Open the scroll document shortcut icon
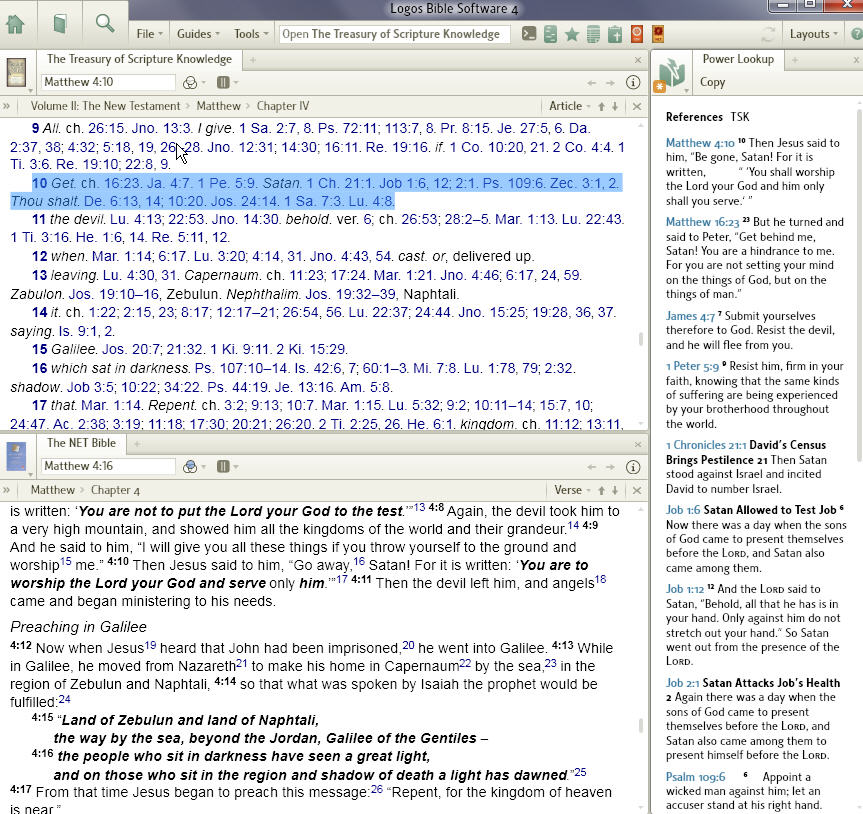The height and width of the screenshot is (814, 863). 593,34
